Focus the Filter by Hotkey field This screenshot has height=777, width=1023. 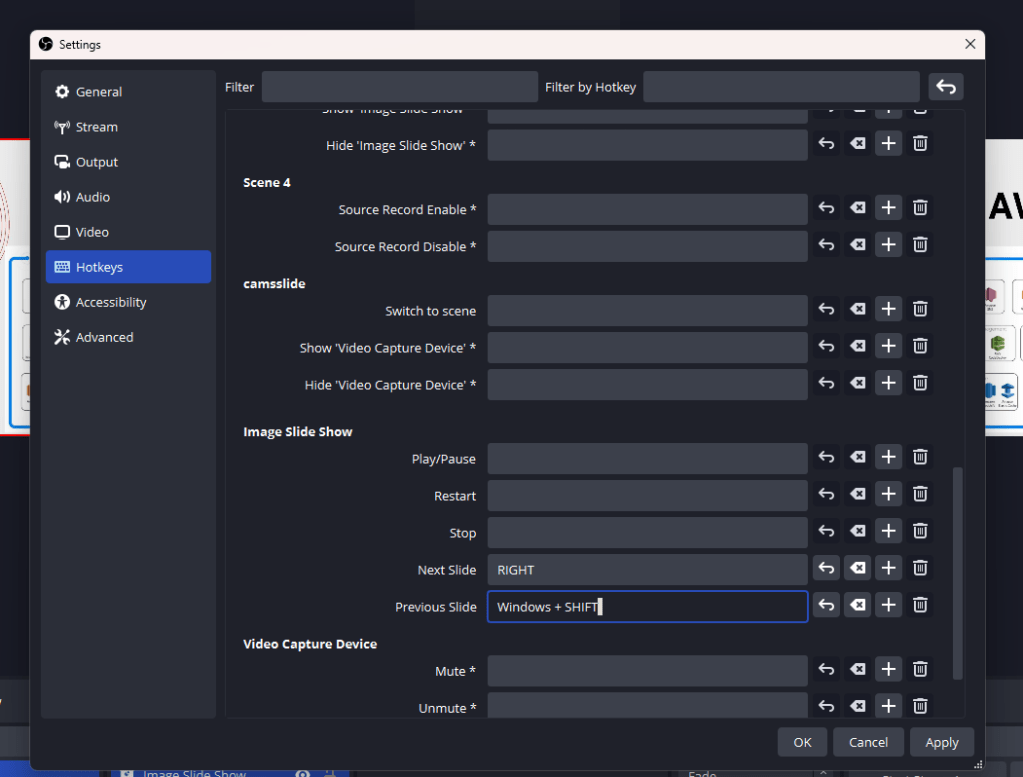(x=781, y=87)
